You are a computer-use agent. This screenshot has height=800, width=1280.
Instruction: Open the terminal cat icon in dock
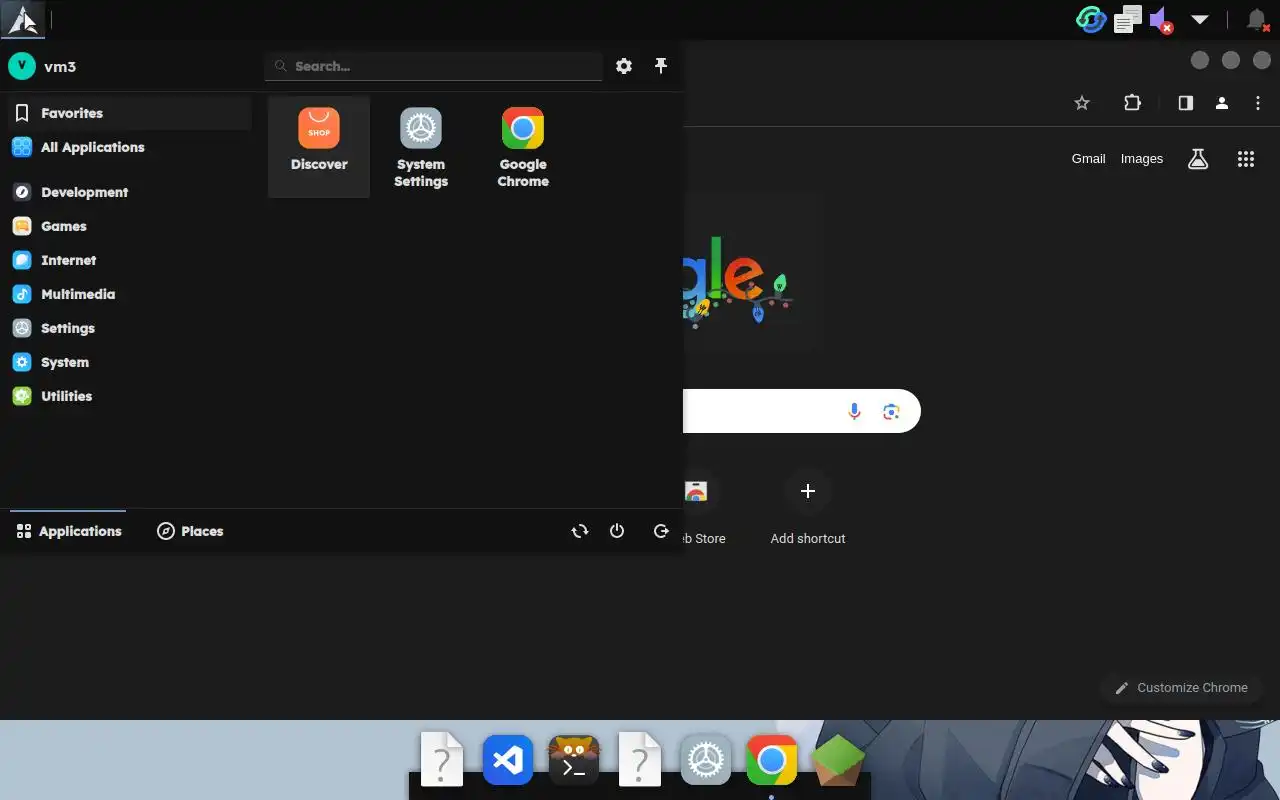[x=574, y=760]
